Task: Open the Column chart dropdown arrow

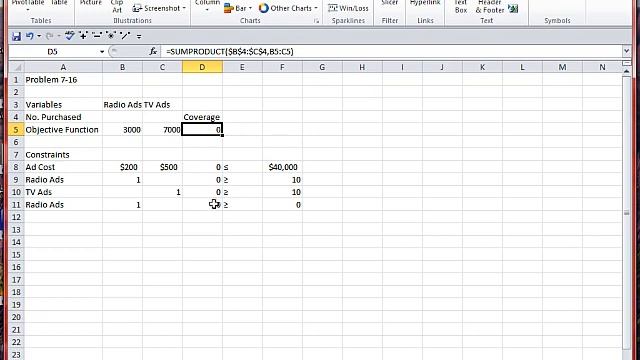Action: point(207,10)
